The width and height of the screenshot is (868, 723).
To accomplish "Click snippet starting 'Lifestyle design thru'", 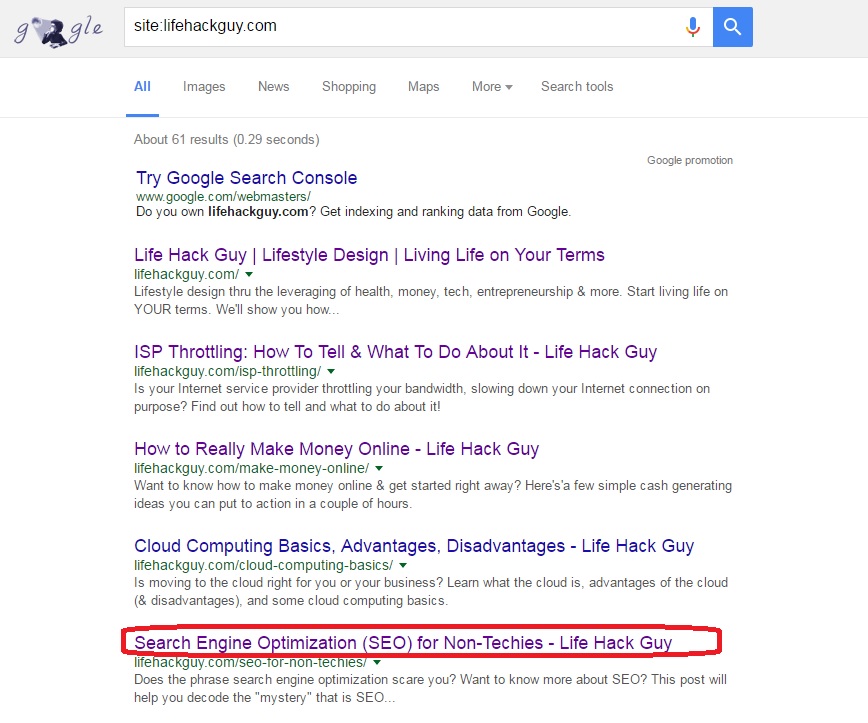I will tap(431, 300).
